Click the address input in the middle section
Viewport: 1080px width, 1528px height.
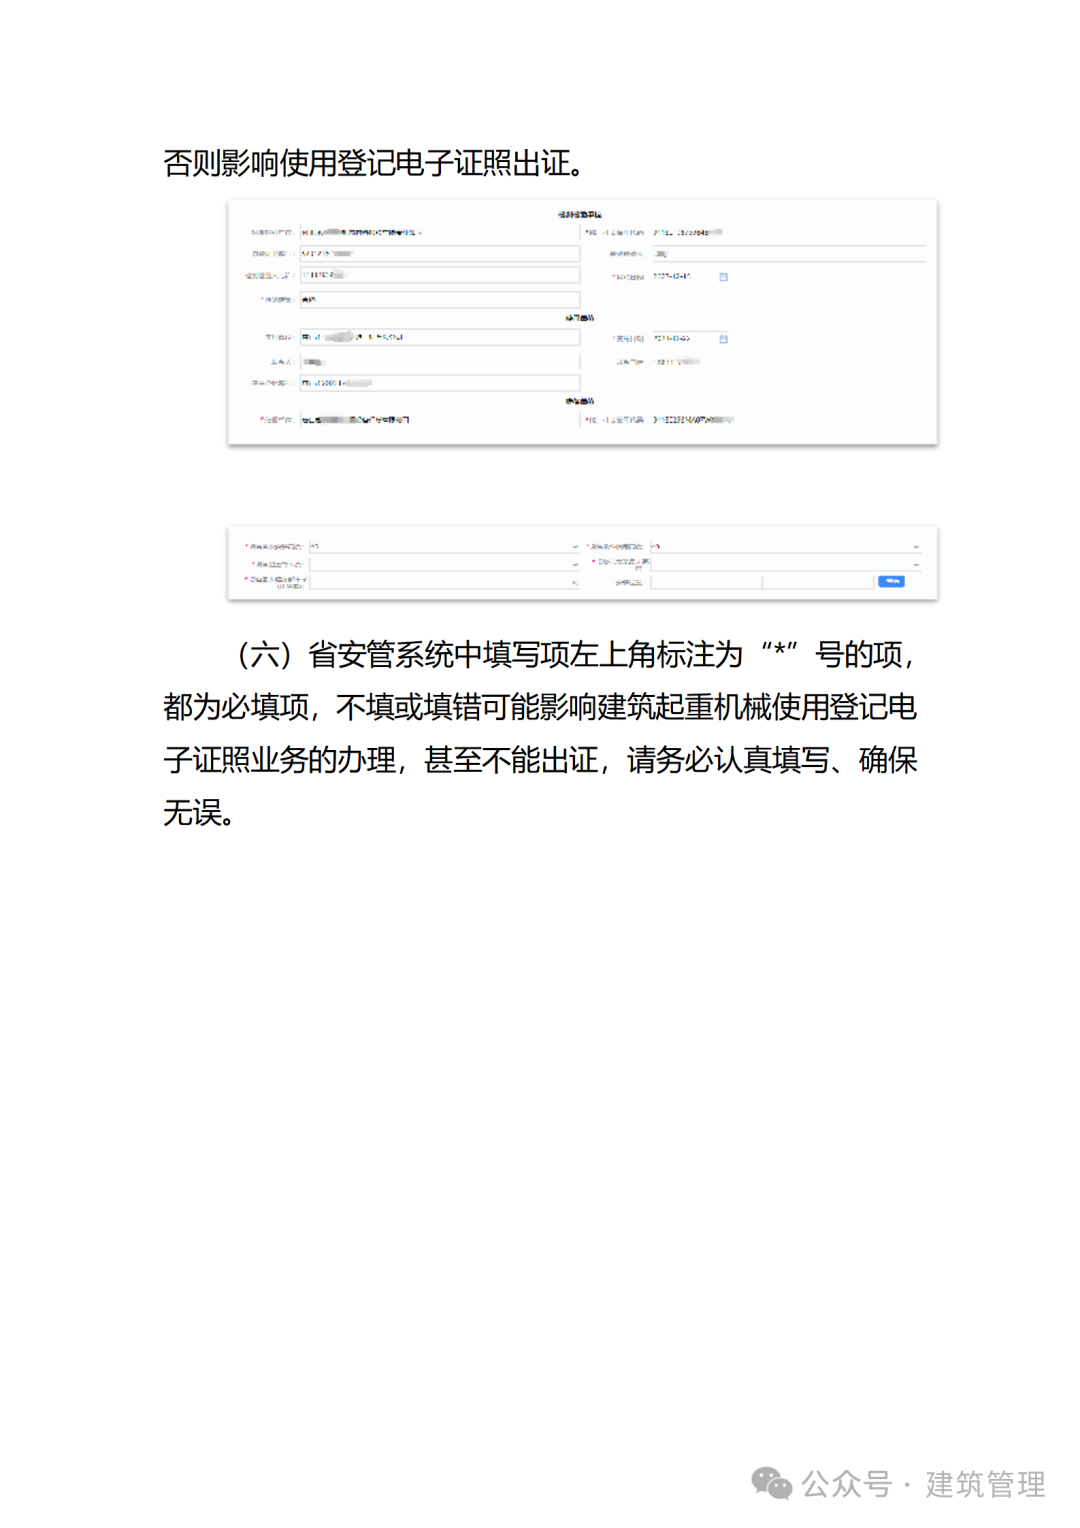(x=440, y=337)
